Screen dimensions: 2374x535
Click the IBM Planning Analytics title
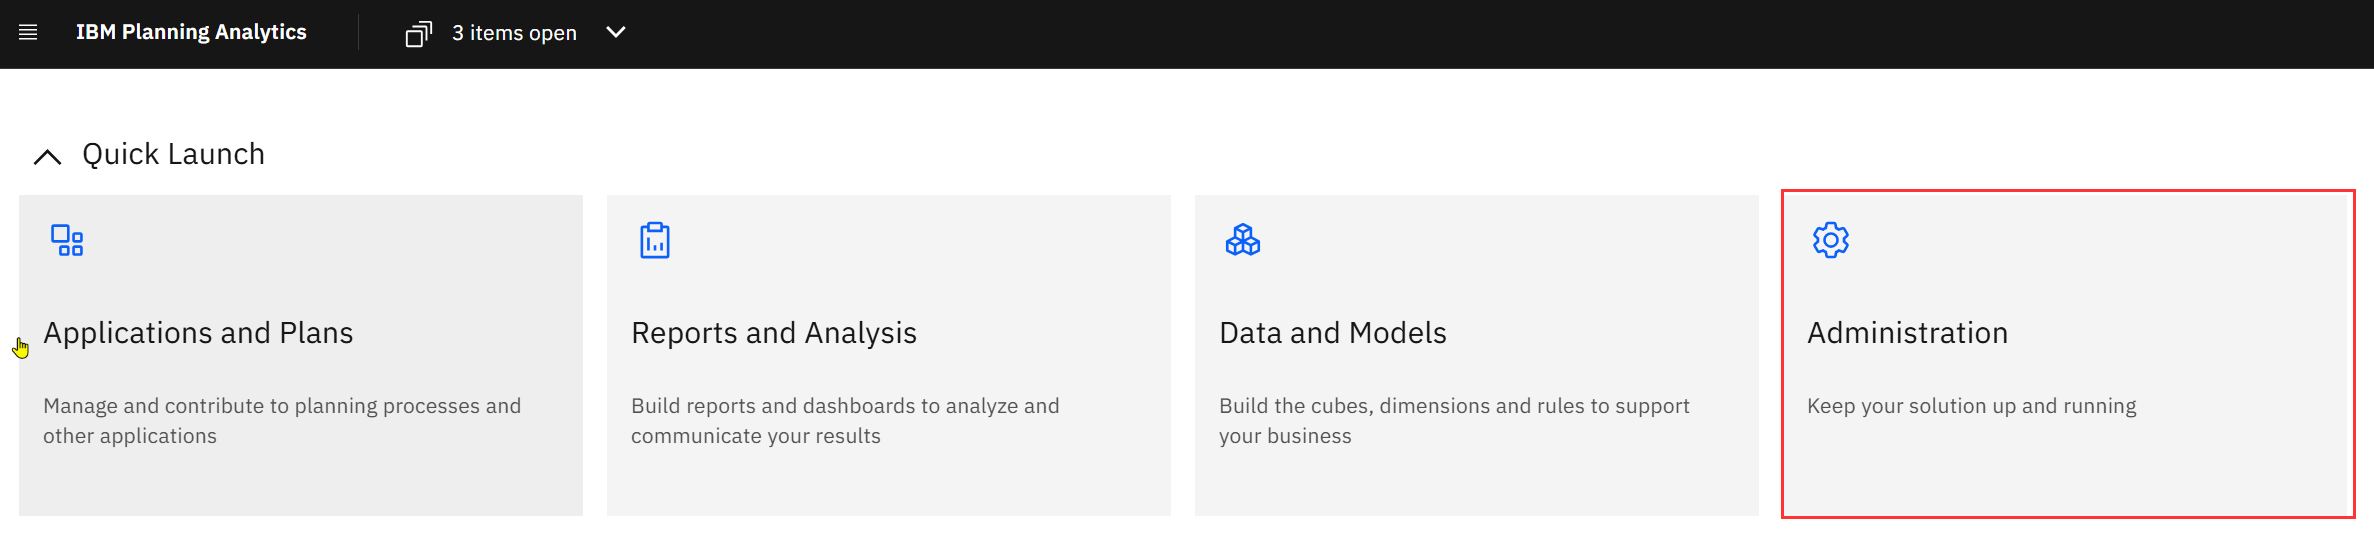(191, 32)
